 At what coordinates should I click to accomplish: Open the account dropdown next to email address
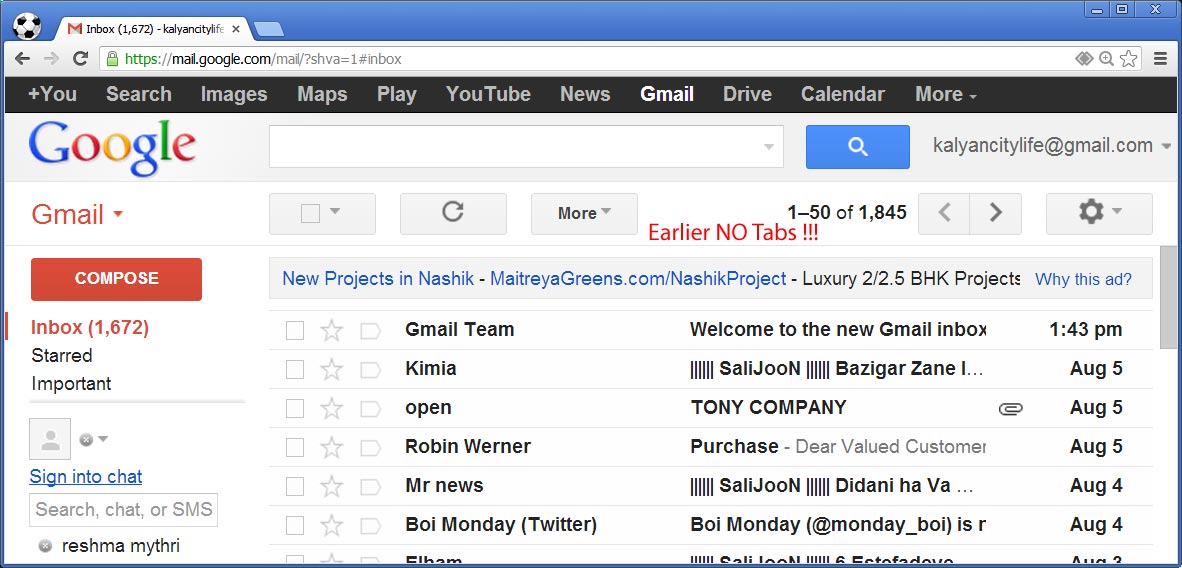pyautogui.click(x=1167, y=146)
